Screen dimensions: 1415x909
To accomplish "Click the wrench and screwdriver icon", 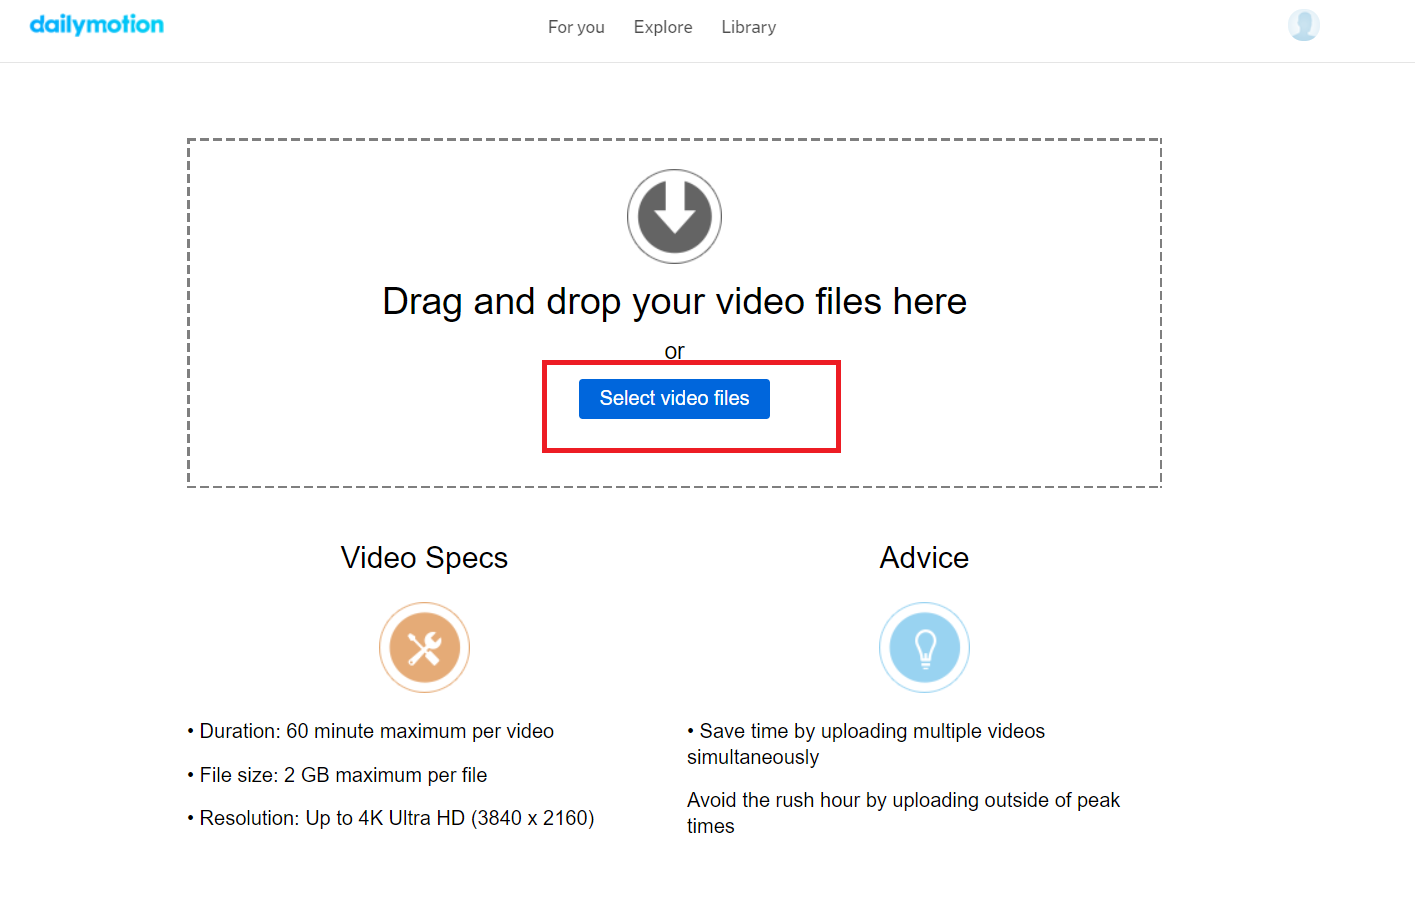I will 425,648.
